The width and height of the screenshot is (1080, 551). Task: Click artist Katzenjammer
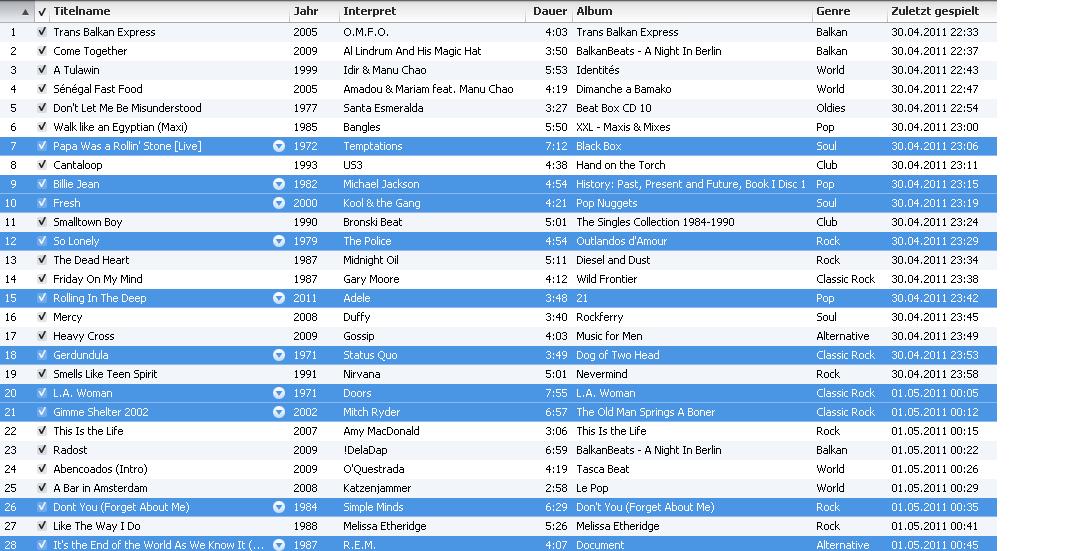coord(377,488)
